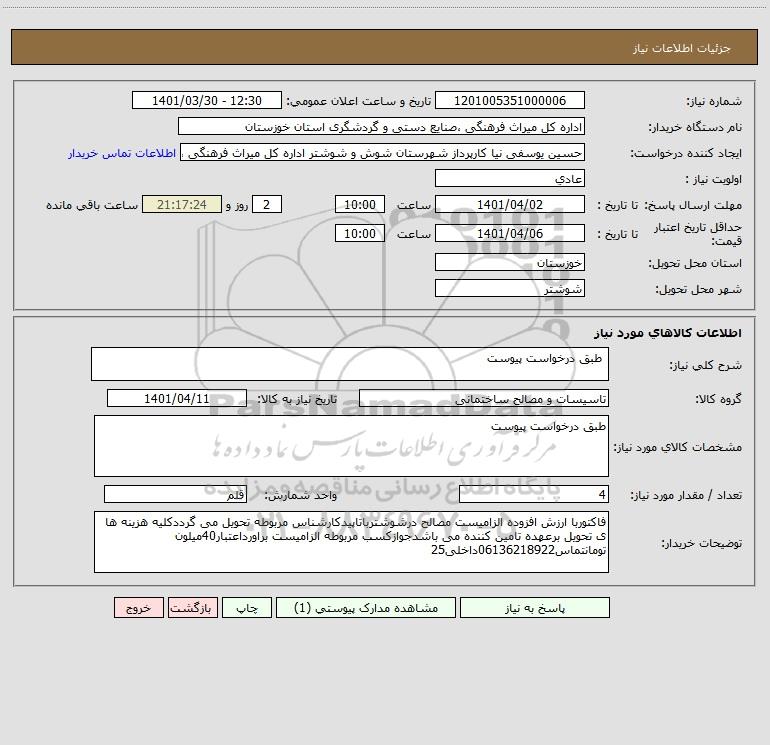Click goods need date 1401/04/11

click(x=177, y=399)
